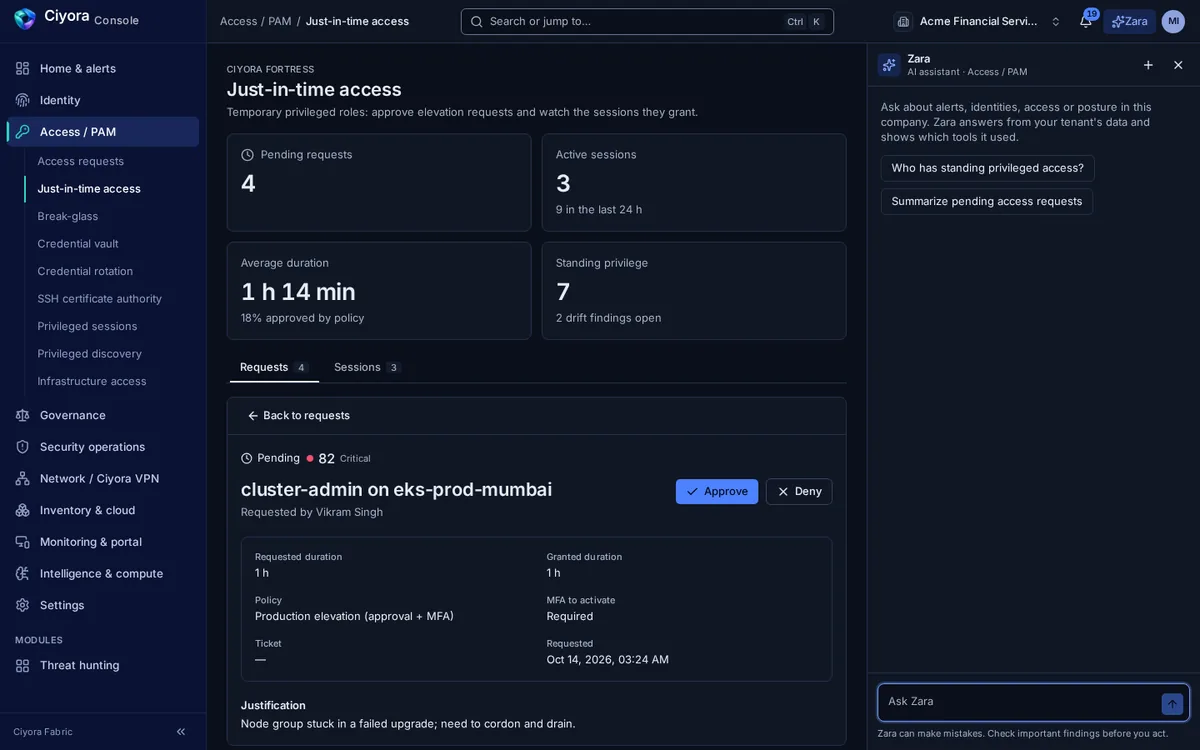Viewport: 1200px width, 750px height.
Task: Open the Active sessions stat card
Action: pyautogui.click(x=694, y=183)
